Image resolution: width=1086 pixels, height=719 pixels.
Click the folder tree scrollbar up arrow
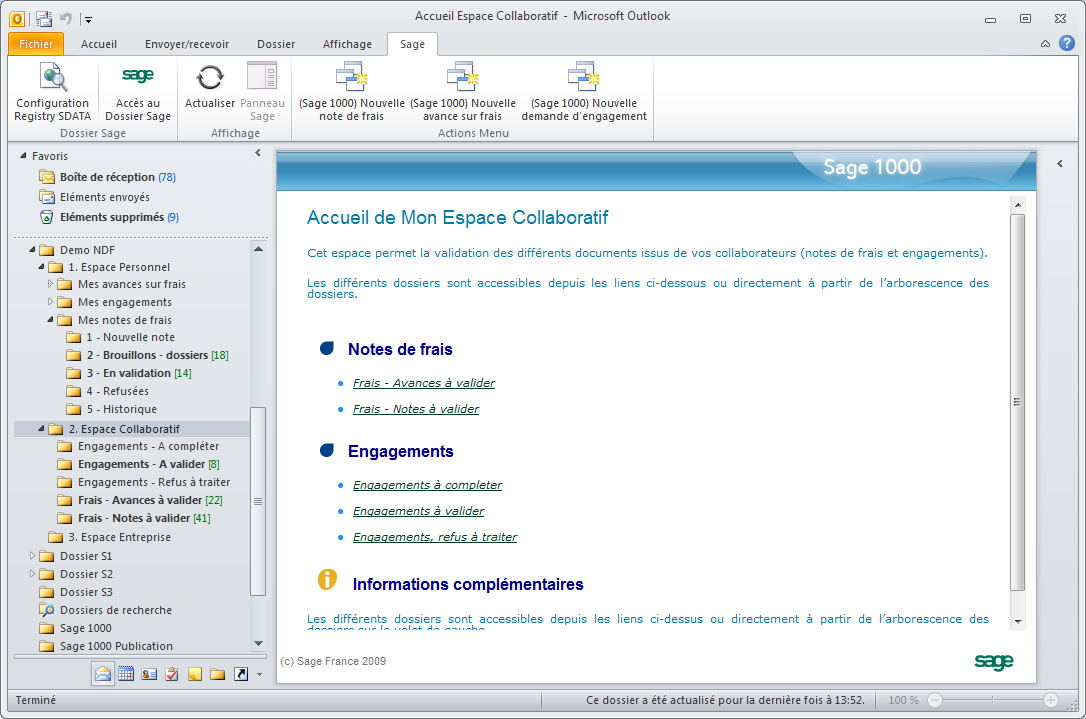click(258, 249)
